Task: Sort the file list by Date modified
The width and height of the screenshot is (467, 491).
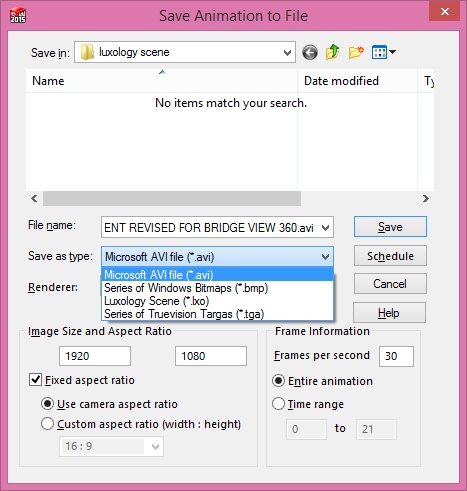Action: (x=357, y=81)
